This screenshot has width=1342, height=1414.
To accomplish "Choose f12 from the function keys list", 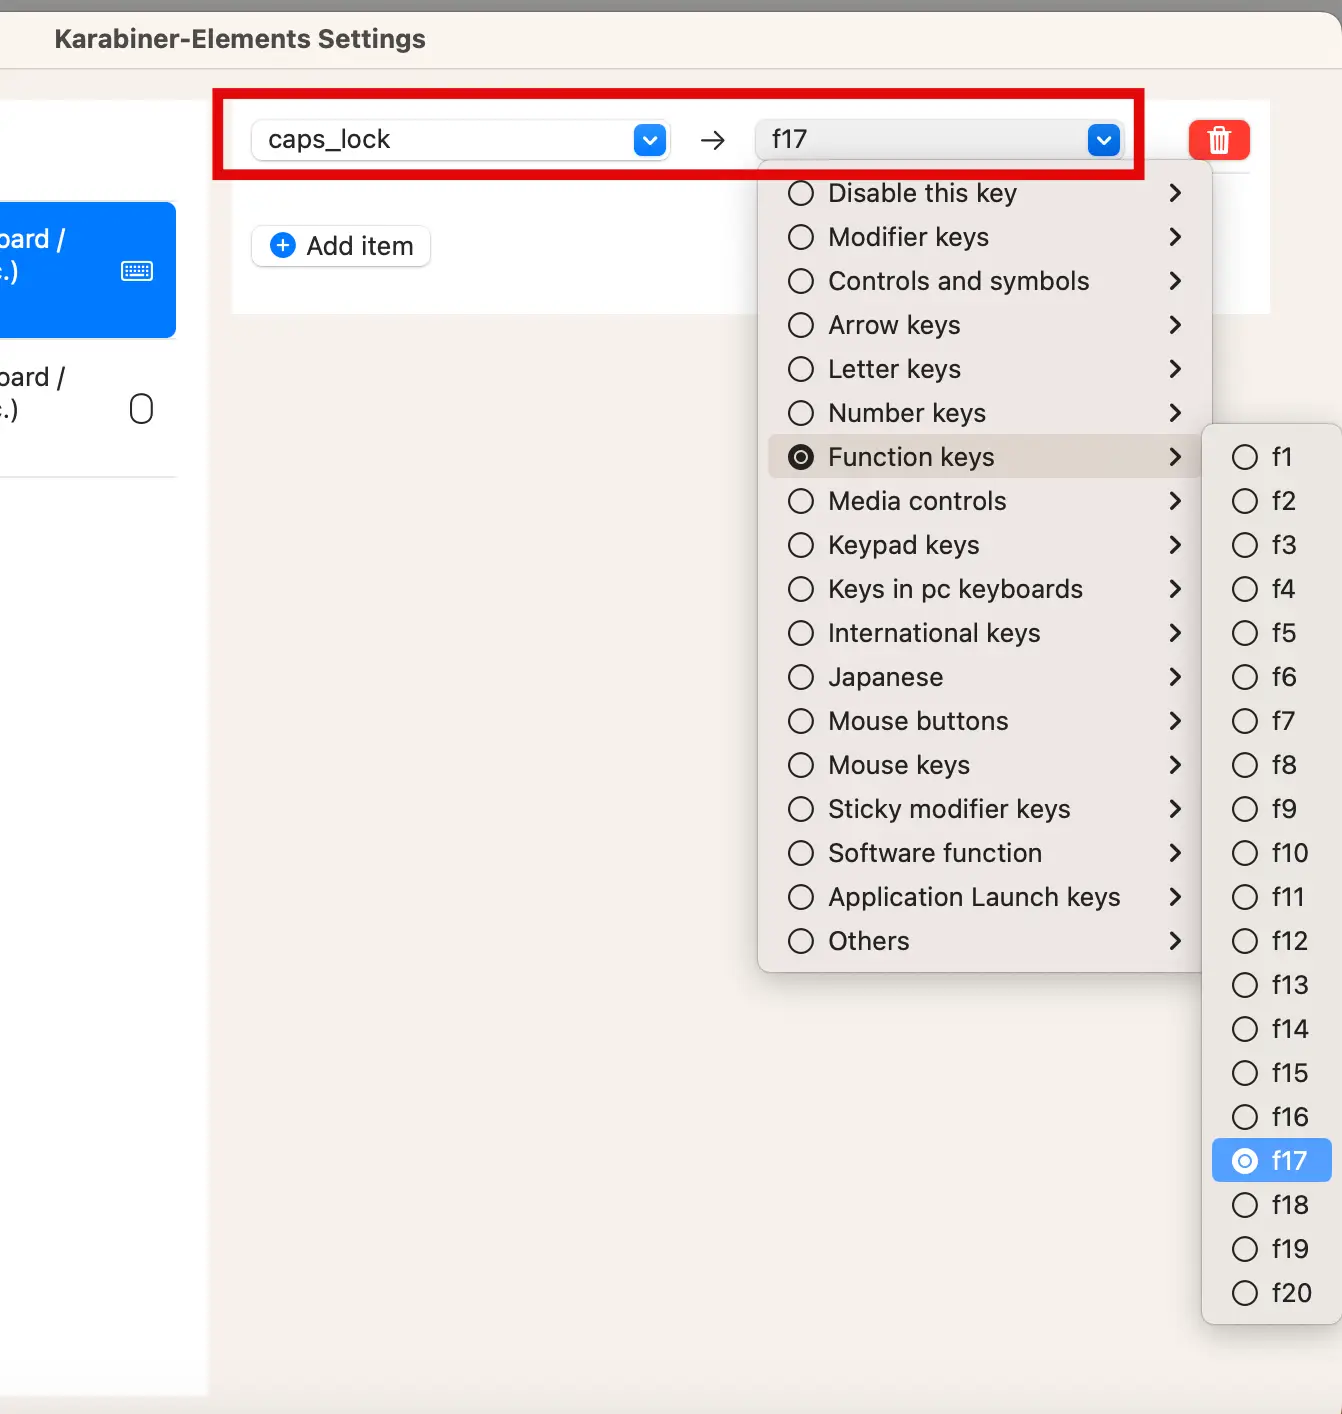I will tap(1271, 941).
